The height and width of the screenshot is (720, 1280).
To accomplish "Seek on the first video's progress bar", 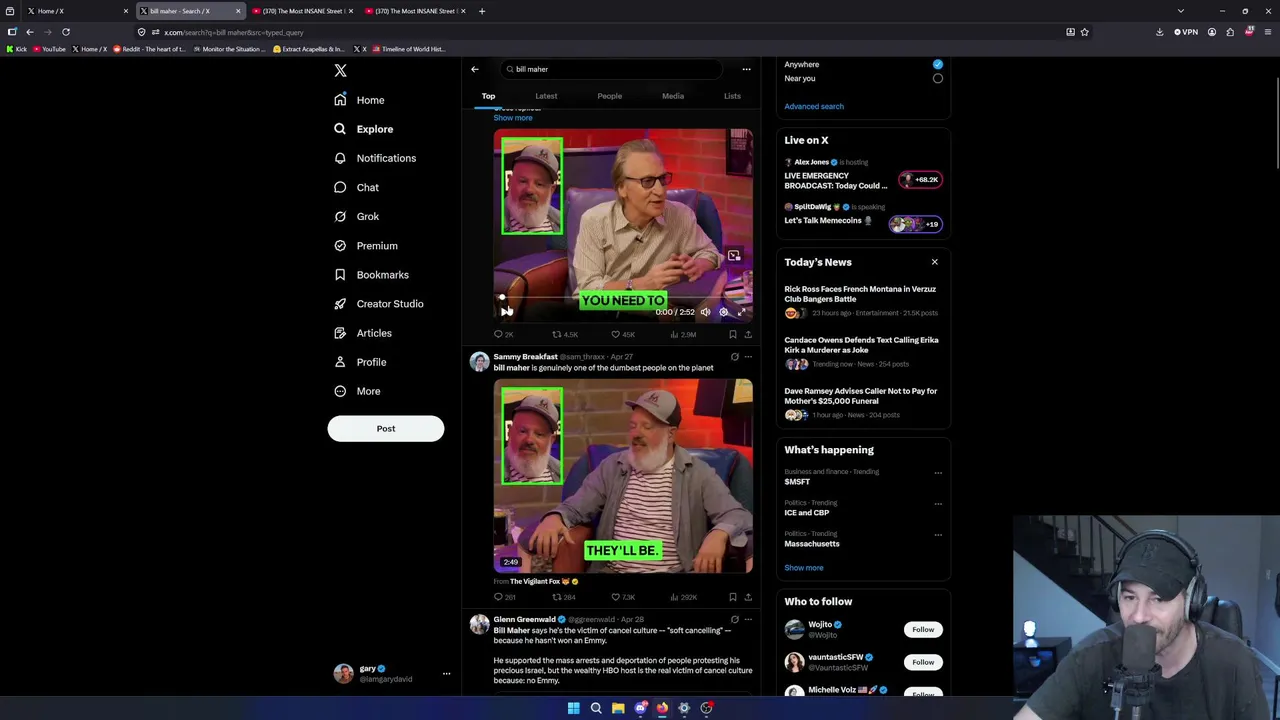I will 623,297.
